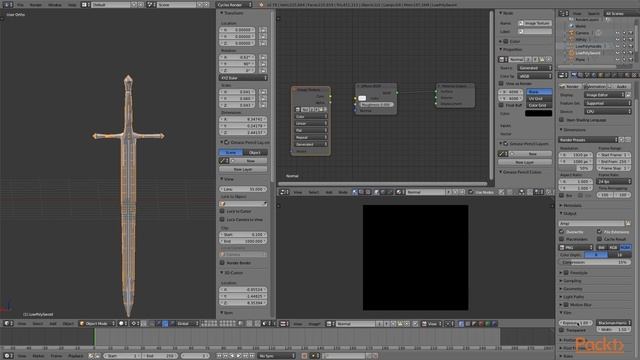Click the node editor type icon
Screen dimensions: 640x360
pos(283,192)
